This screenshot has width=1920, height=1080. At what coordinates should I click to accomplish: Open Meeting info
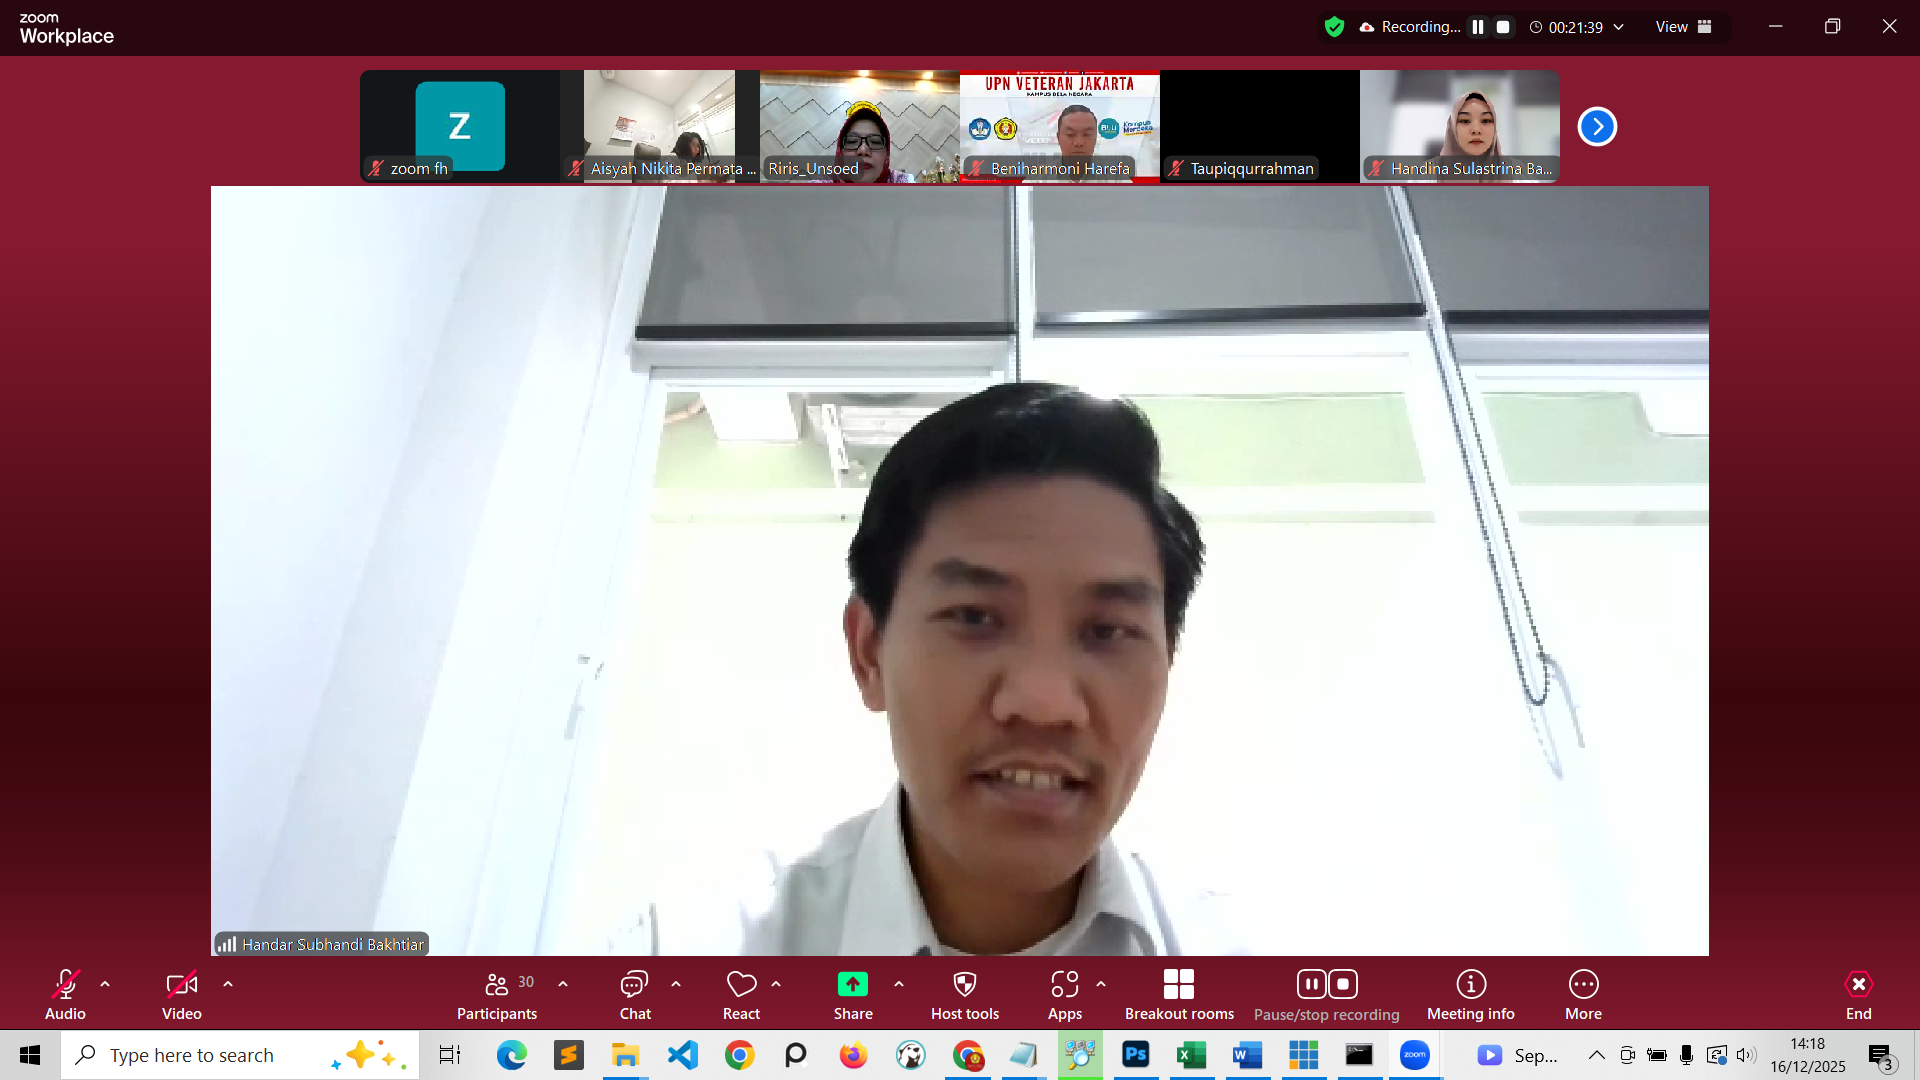1470,995
